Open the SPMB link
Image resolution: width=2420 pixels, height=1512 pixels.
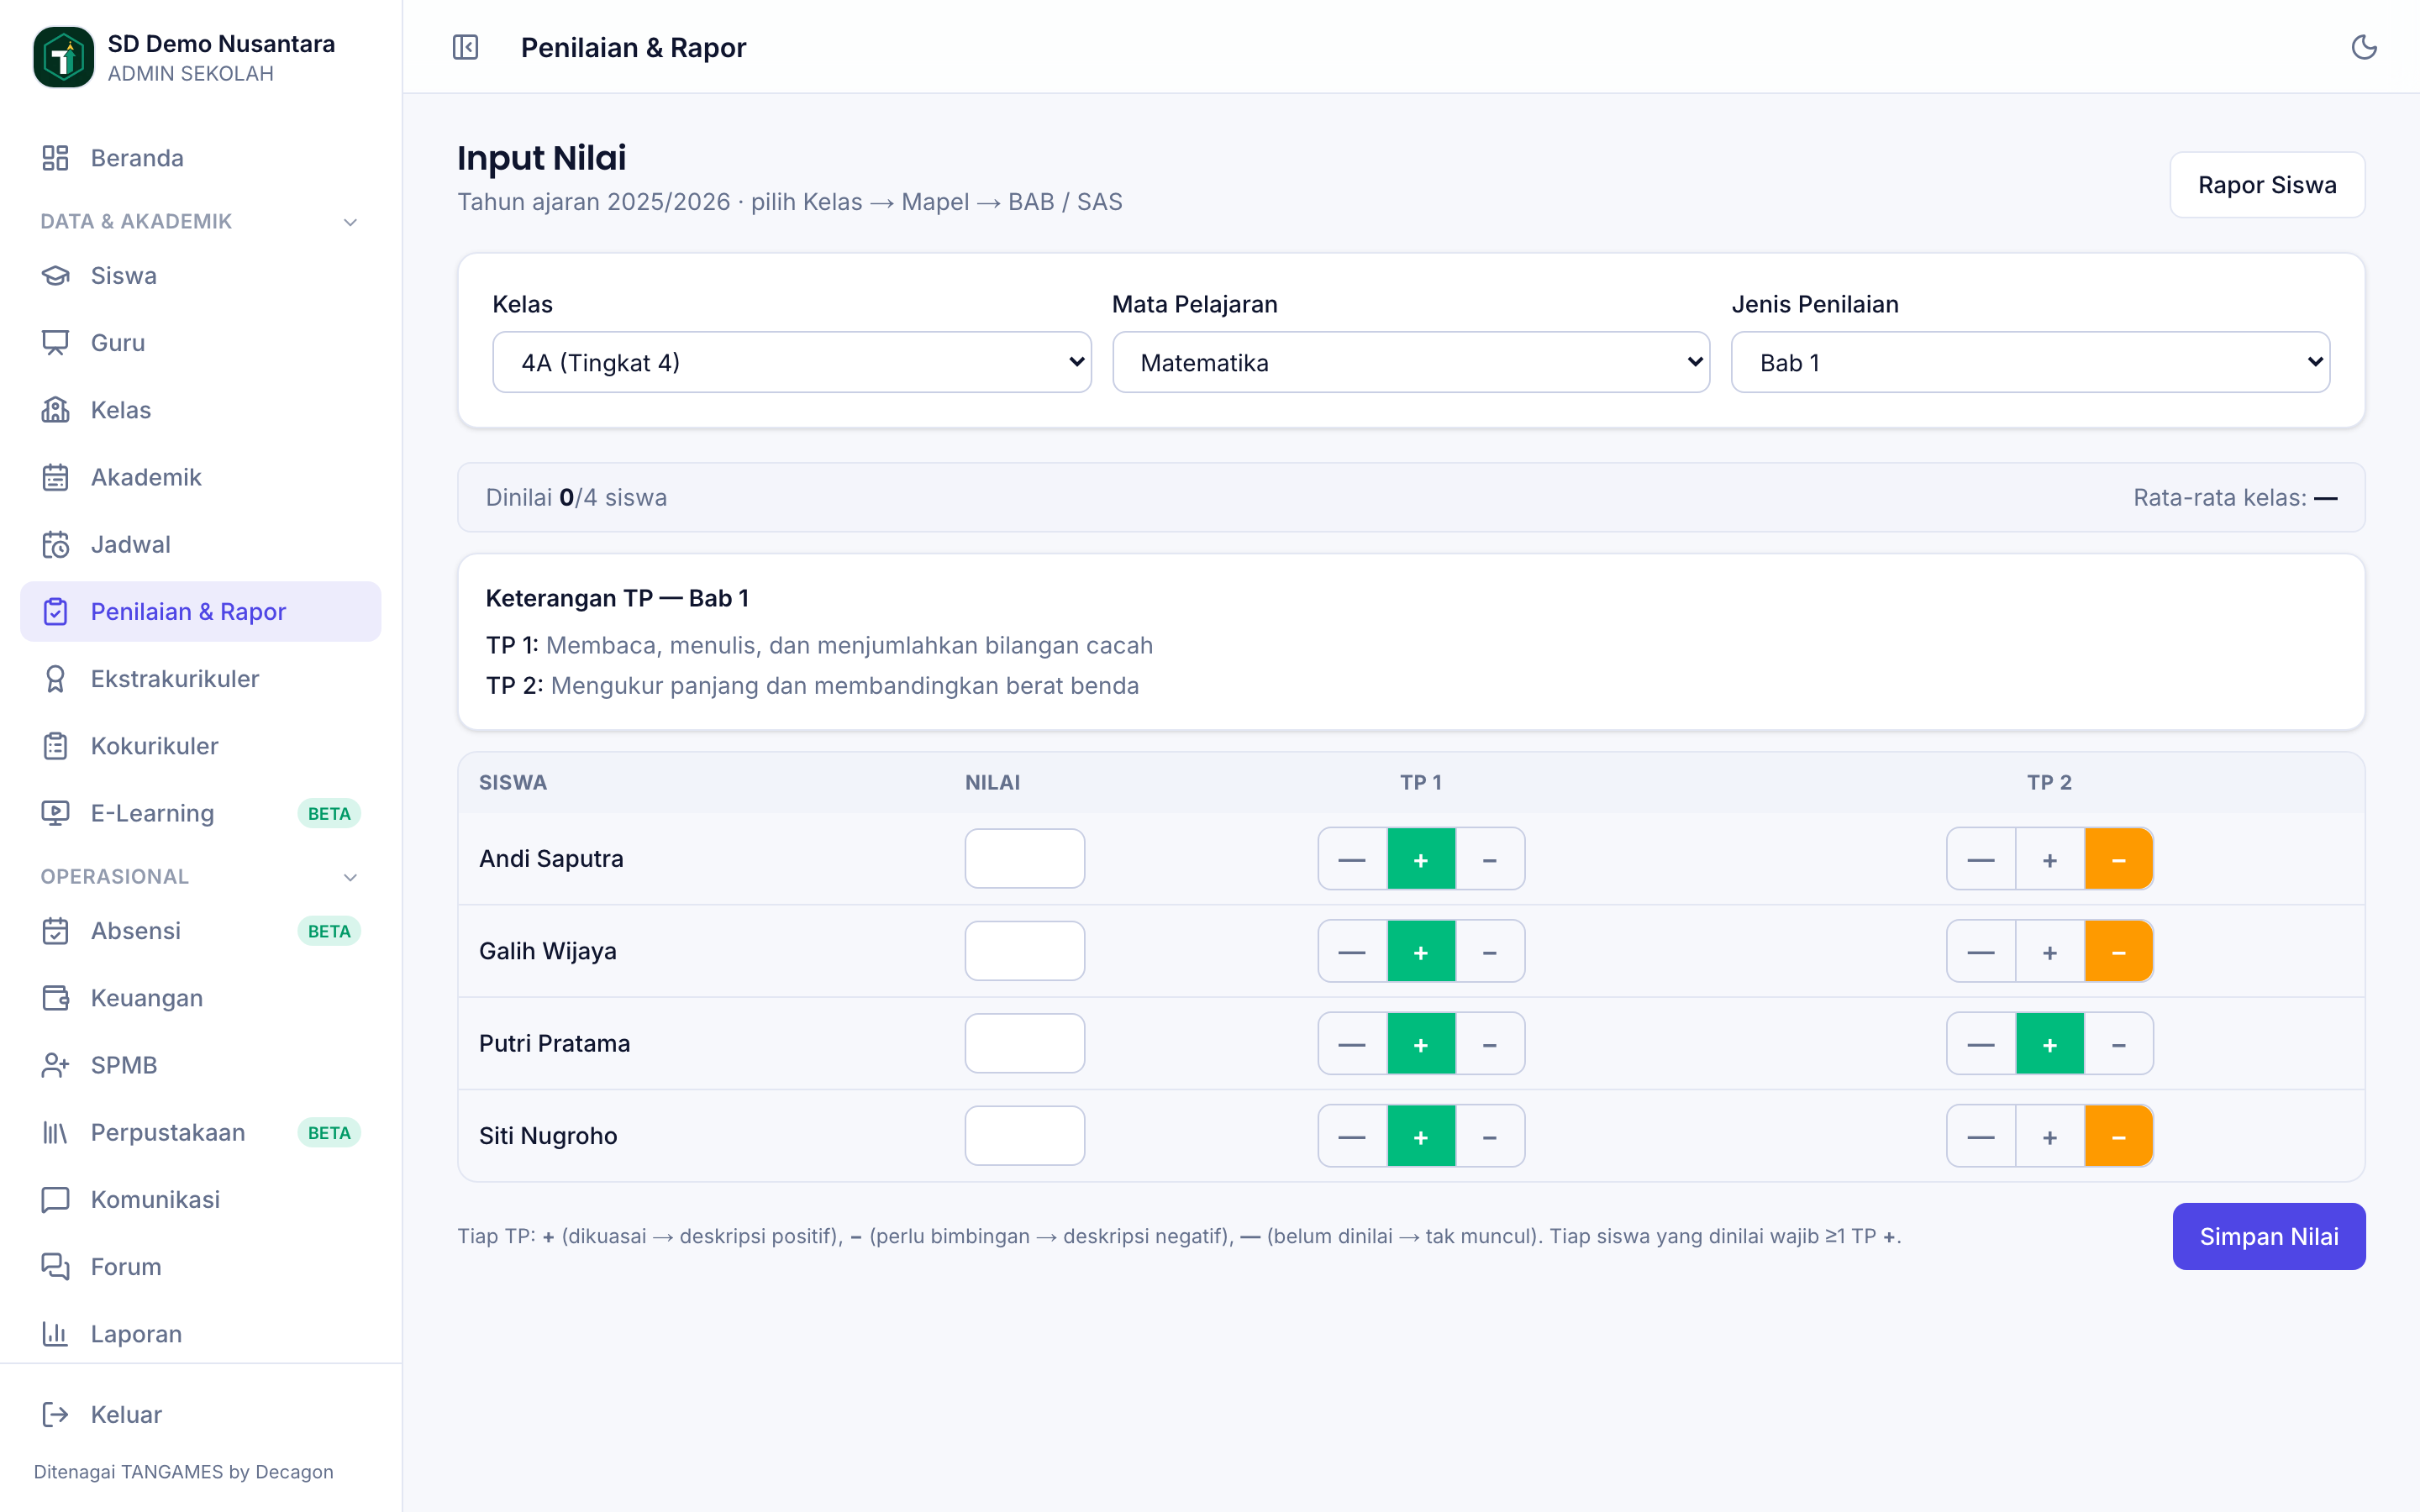pos(200,1065)
